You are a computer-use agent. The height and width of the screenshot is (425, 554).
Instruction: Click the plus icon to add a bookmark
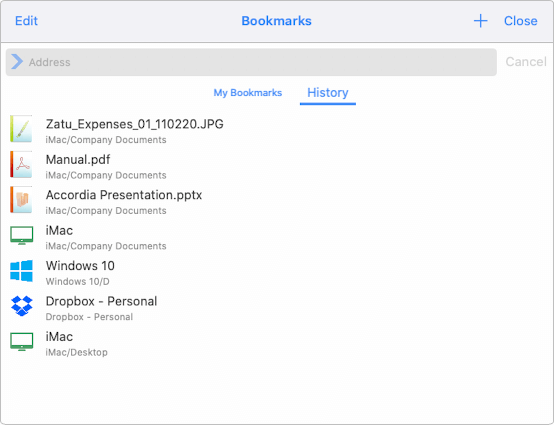(x=481, y=21)
